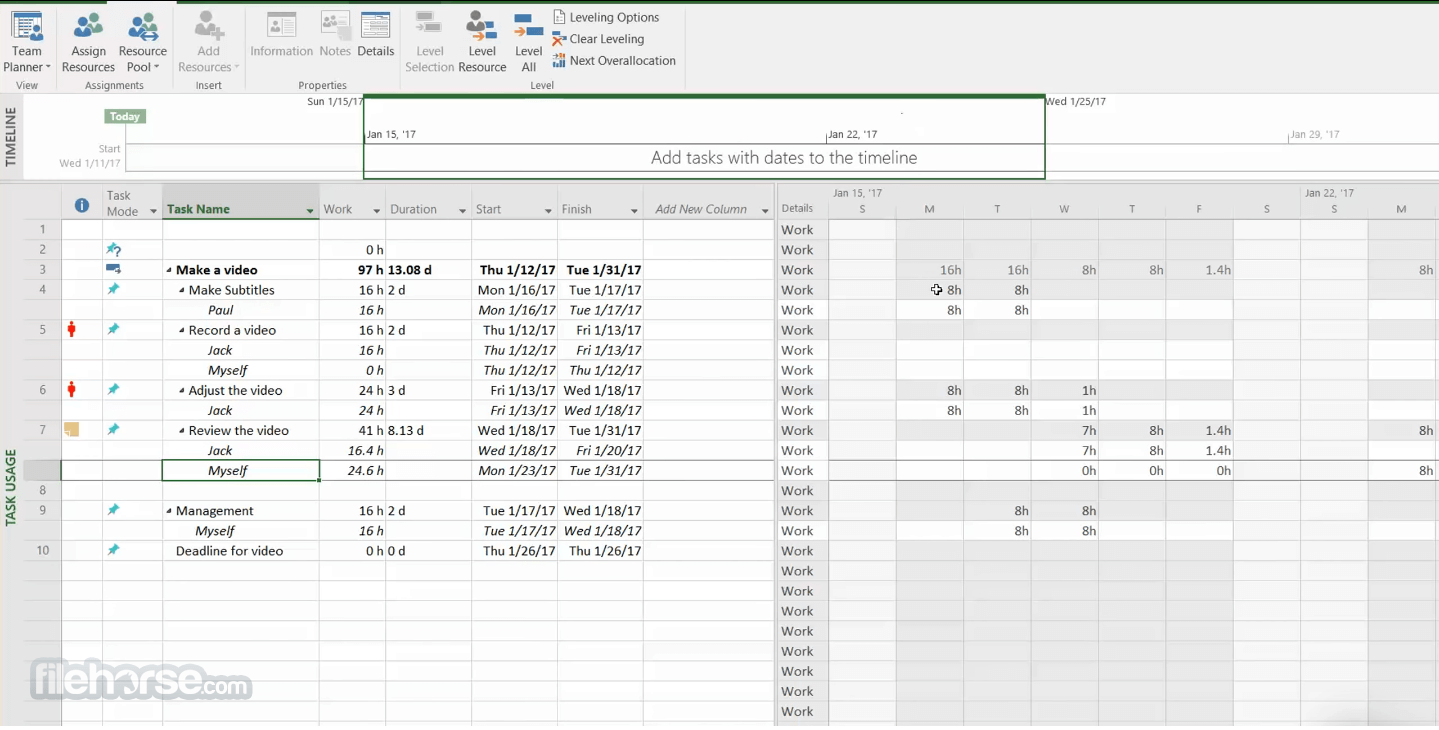Click the question-mark task mode icon in row 2
The height and width of the screenshot is (730, 1439).
pyautogui.click(x=113, y=249)
